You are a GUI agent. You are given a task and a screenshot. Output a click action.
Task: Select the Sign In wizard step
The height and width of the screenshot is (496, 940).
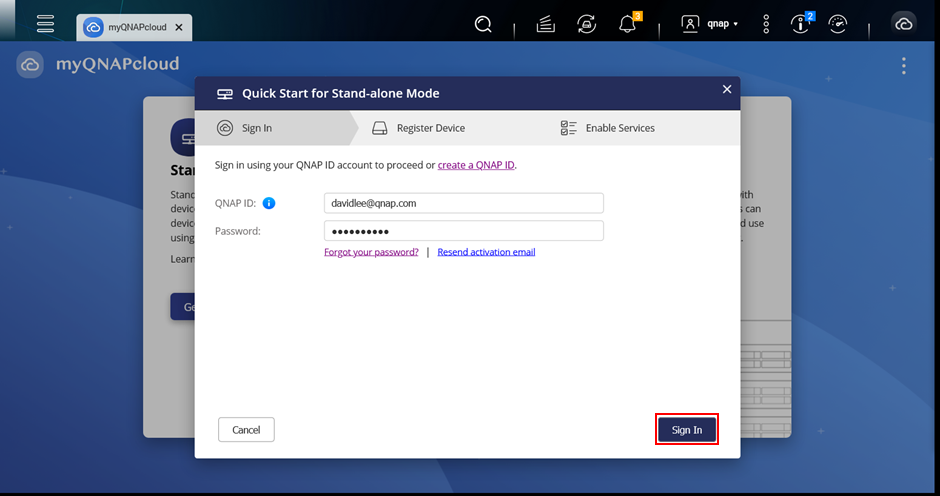pos(276,128)
